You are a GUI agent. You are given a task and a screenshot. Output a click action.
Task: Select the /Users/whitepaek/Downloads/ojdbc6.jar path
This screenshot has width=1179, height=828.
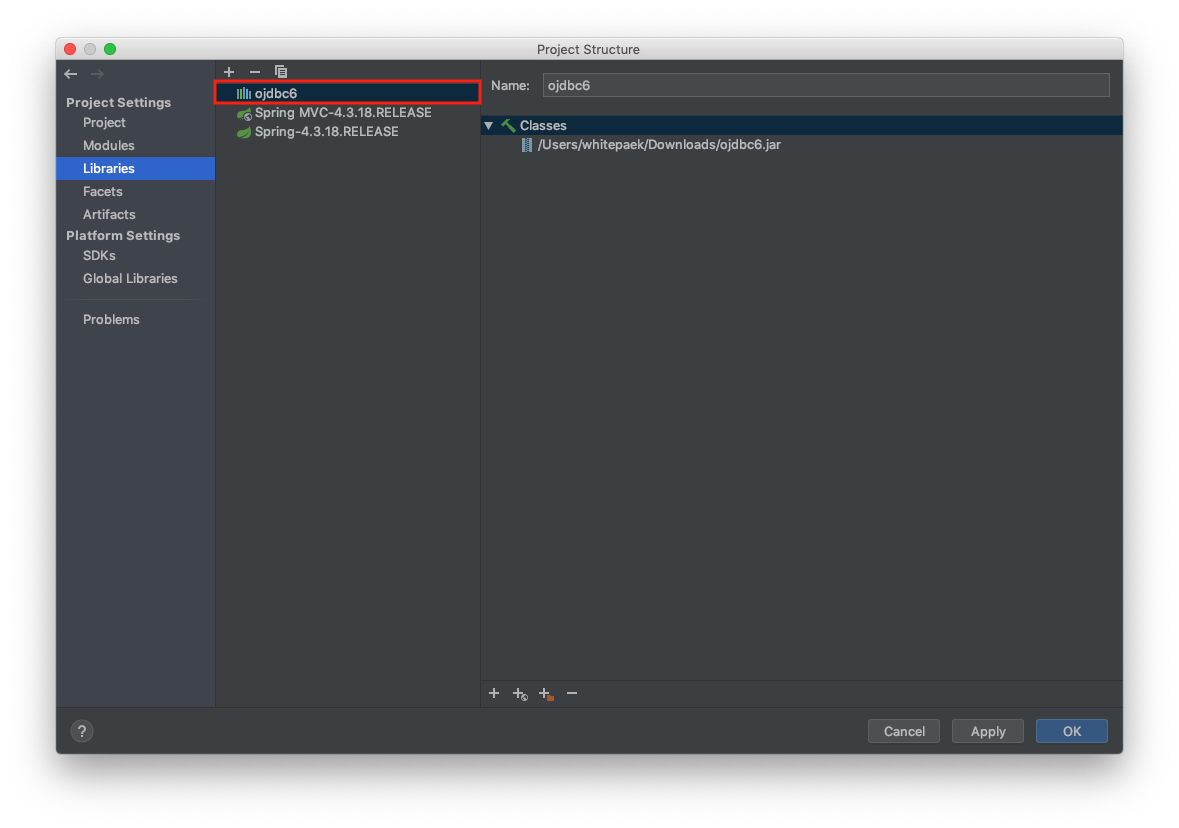click(x=659, y=144)
